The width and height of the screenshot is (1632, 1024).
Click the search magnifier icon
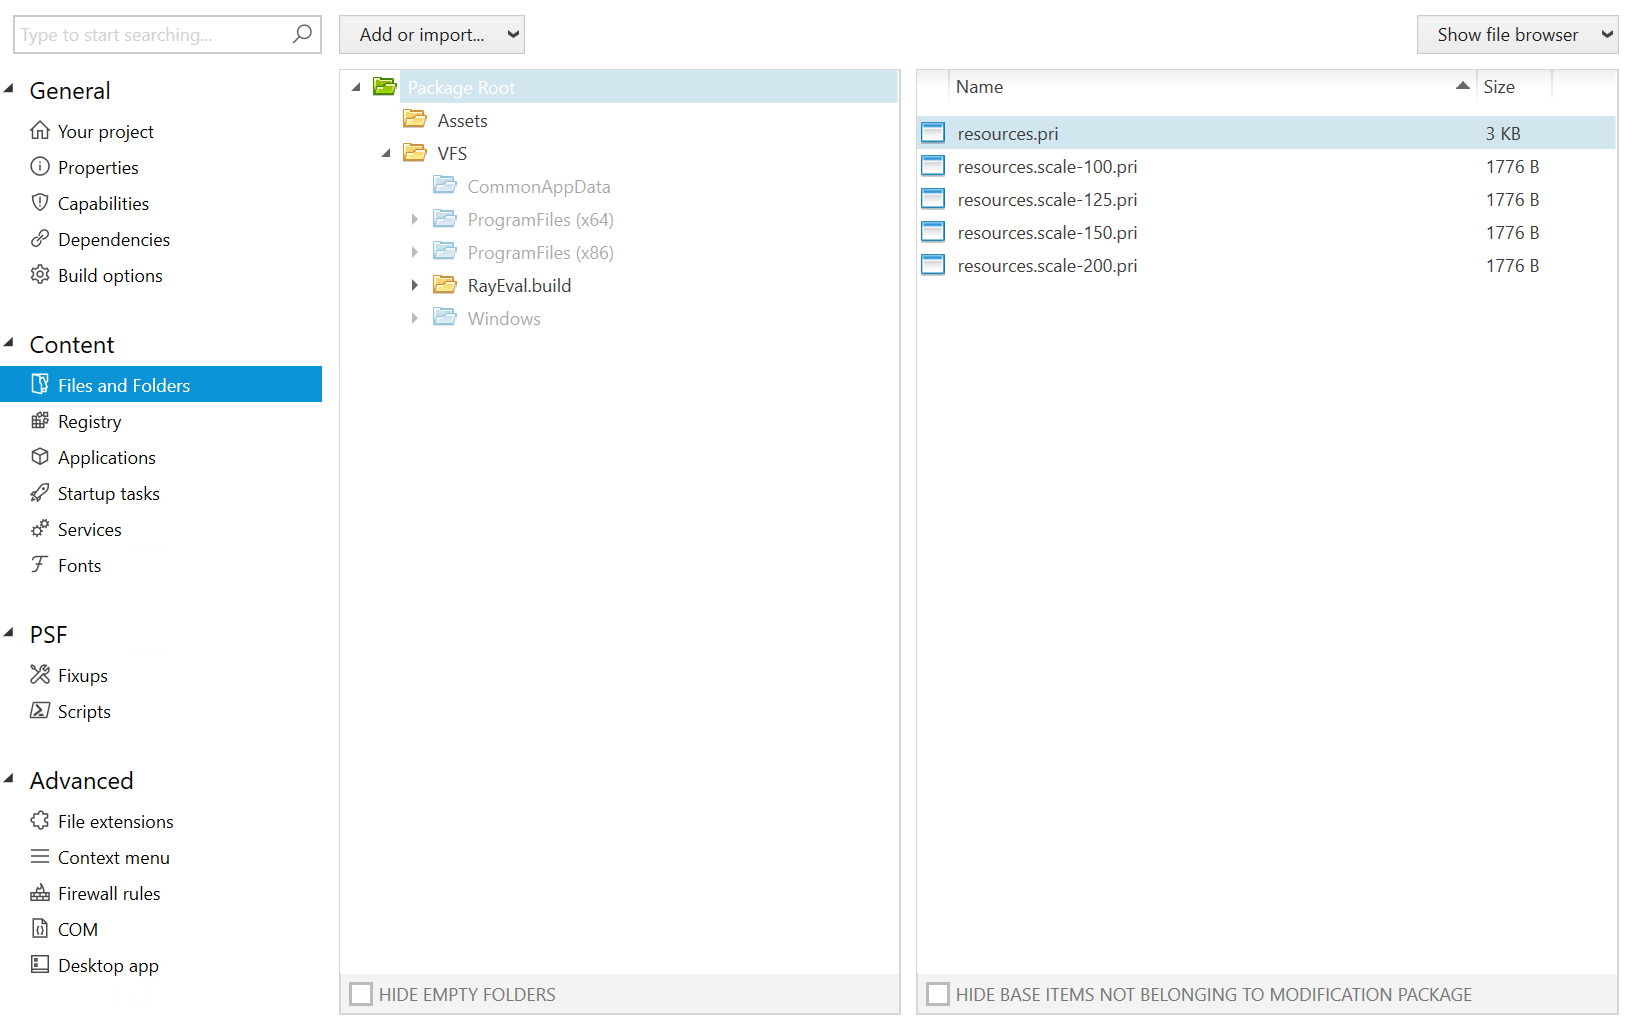click(x=302, y=34)
